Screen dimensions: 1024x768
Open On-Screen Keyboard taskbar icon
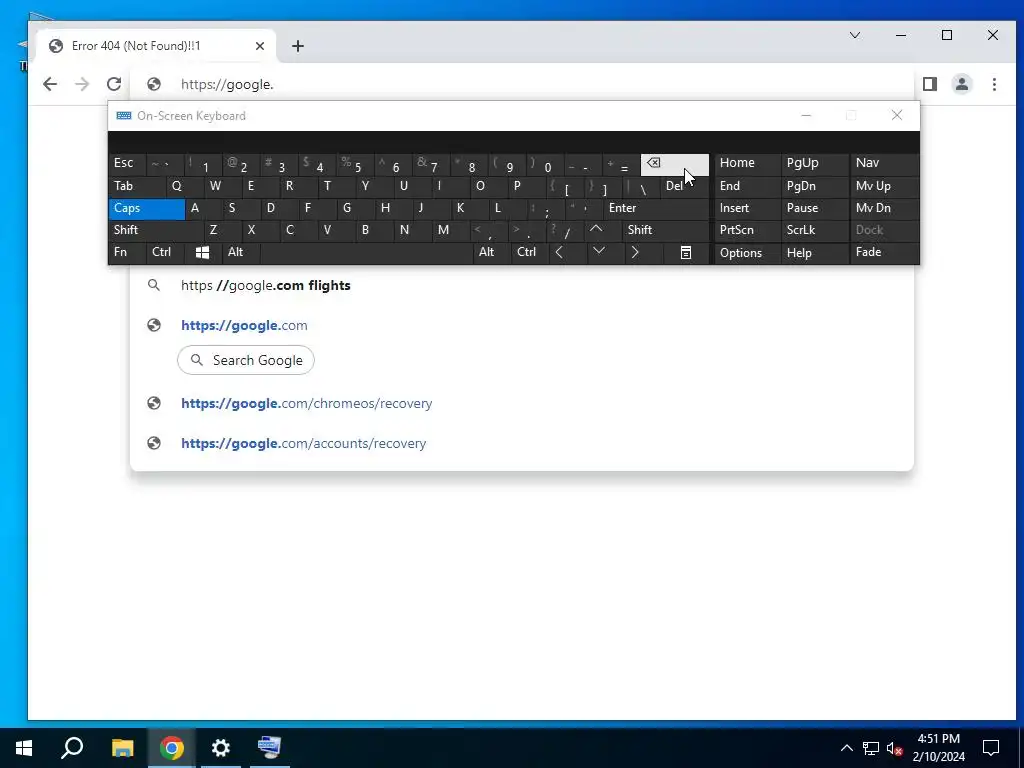coord(270,748)
